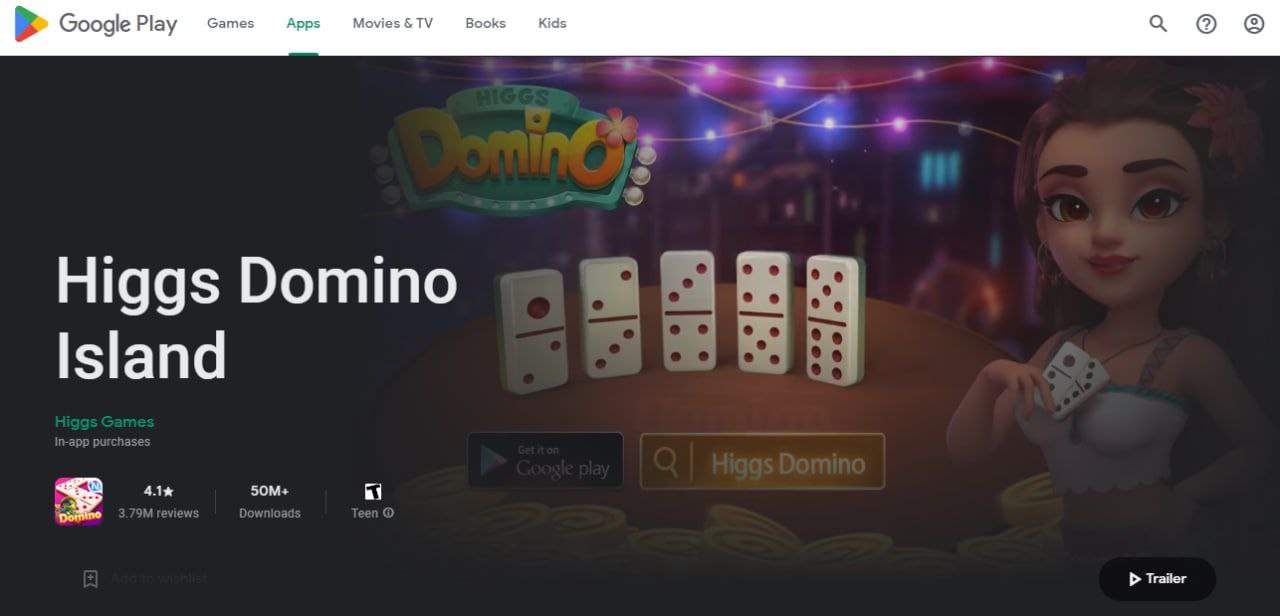Viewport: 1280px width, 616px height.
Task: Open Higgs Games developer link
Action: click(x=104, y=422)
